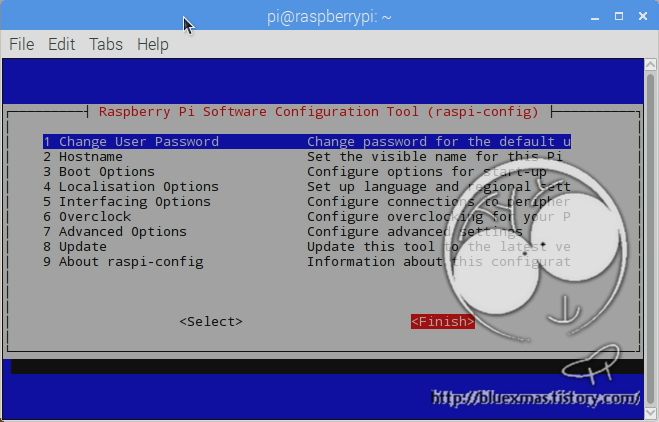Image resolution: width=659 pixels, height=422 pixels.
Task: Click "Update this tool to the latest" description
Action: pyautogui.click(x=427, y=247)
